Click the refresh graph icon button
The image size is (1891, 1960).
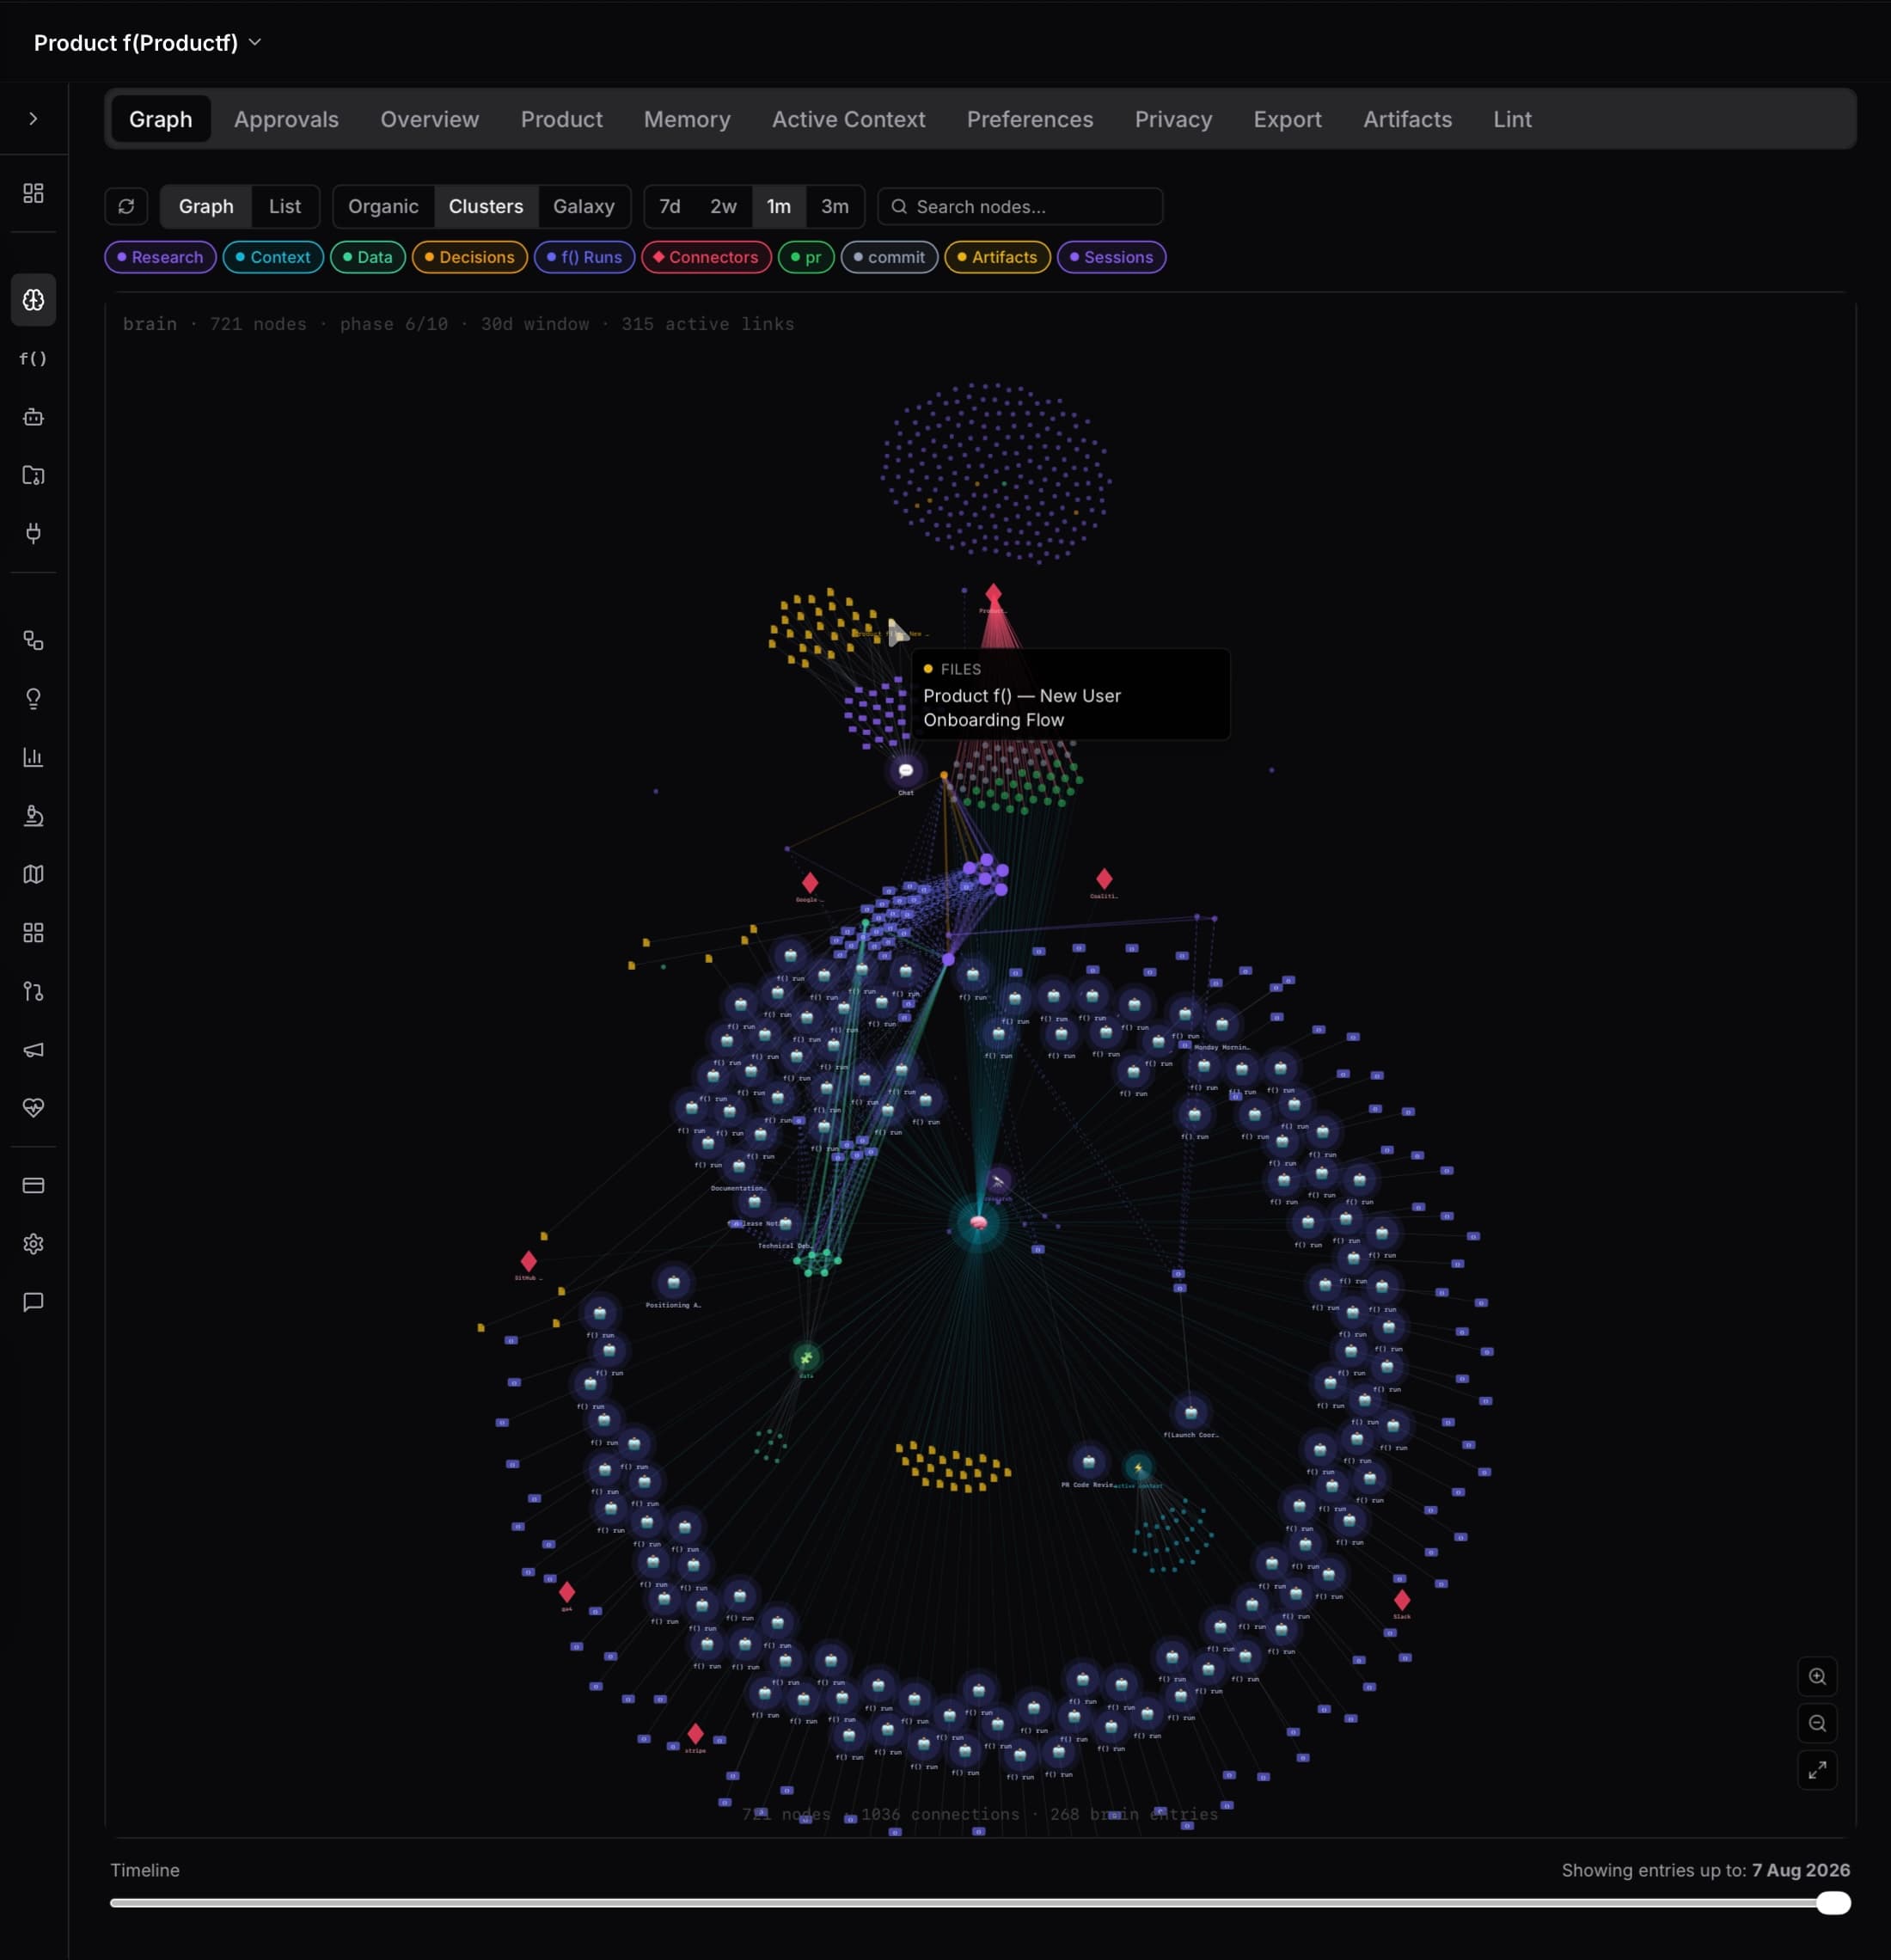pyautogui.click(x=126, y=206)
